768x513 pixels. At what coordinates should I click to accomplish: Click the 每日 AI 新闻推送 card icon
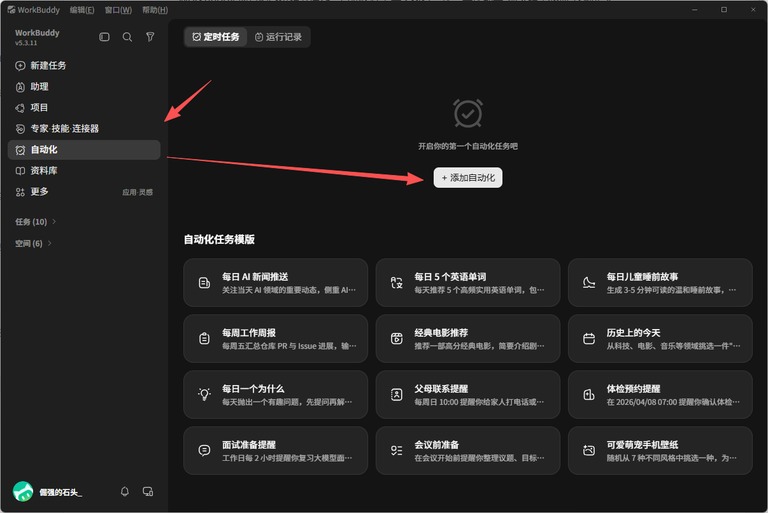click(204, 283)
